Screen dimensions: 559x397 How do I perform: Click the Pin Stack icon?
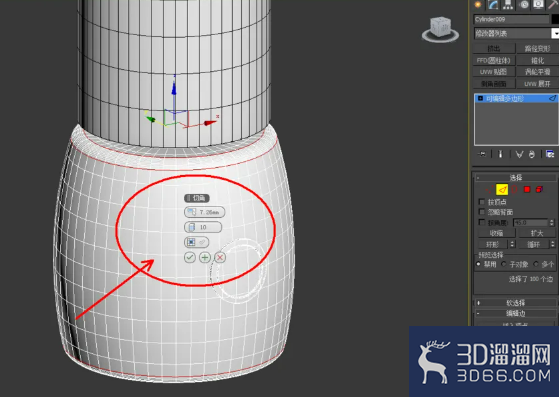tap(482, 154)
